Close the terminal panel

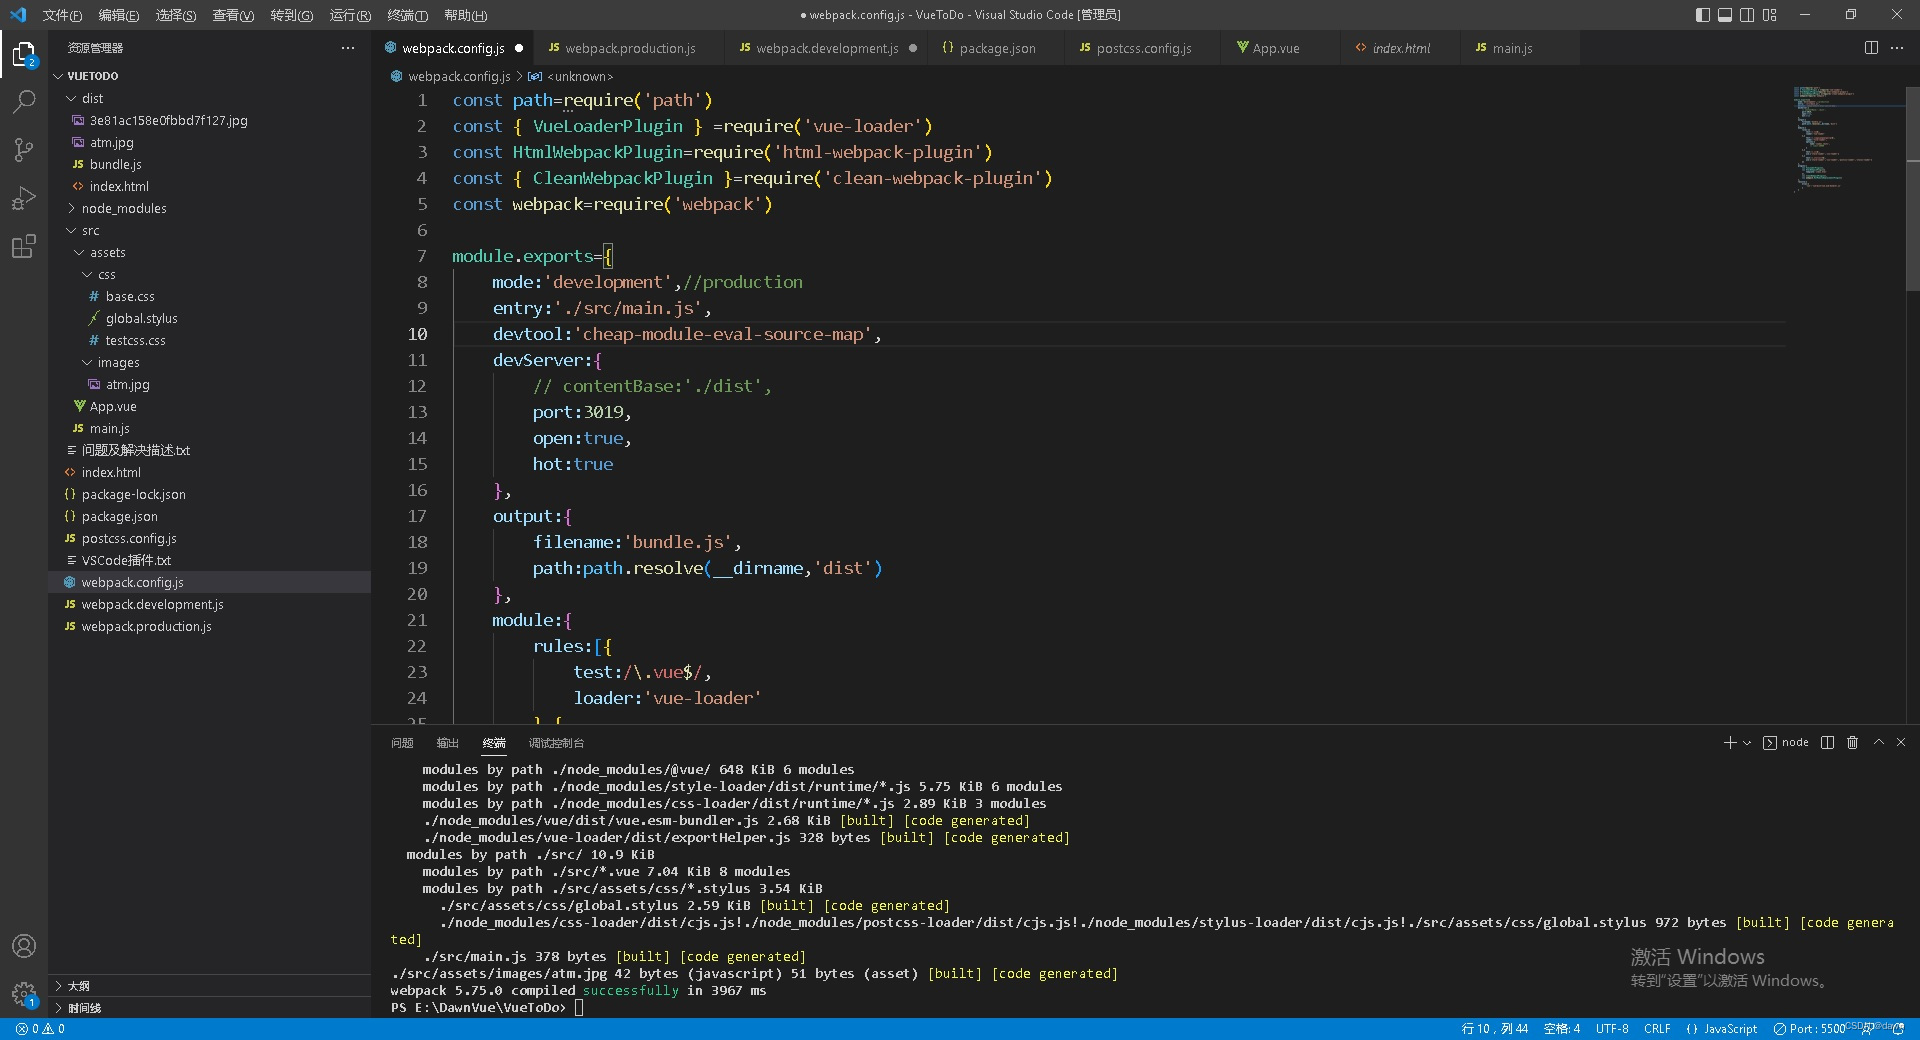click(x=1901, y=742)
